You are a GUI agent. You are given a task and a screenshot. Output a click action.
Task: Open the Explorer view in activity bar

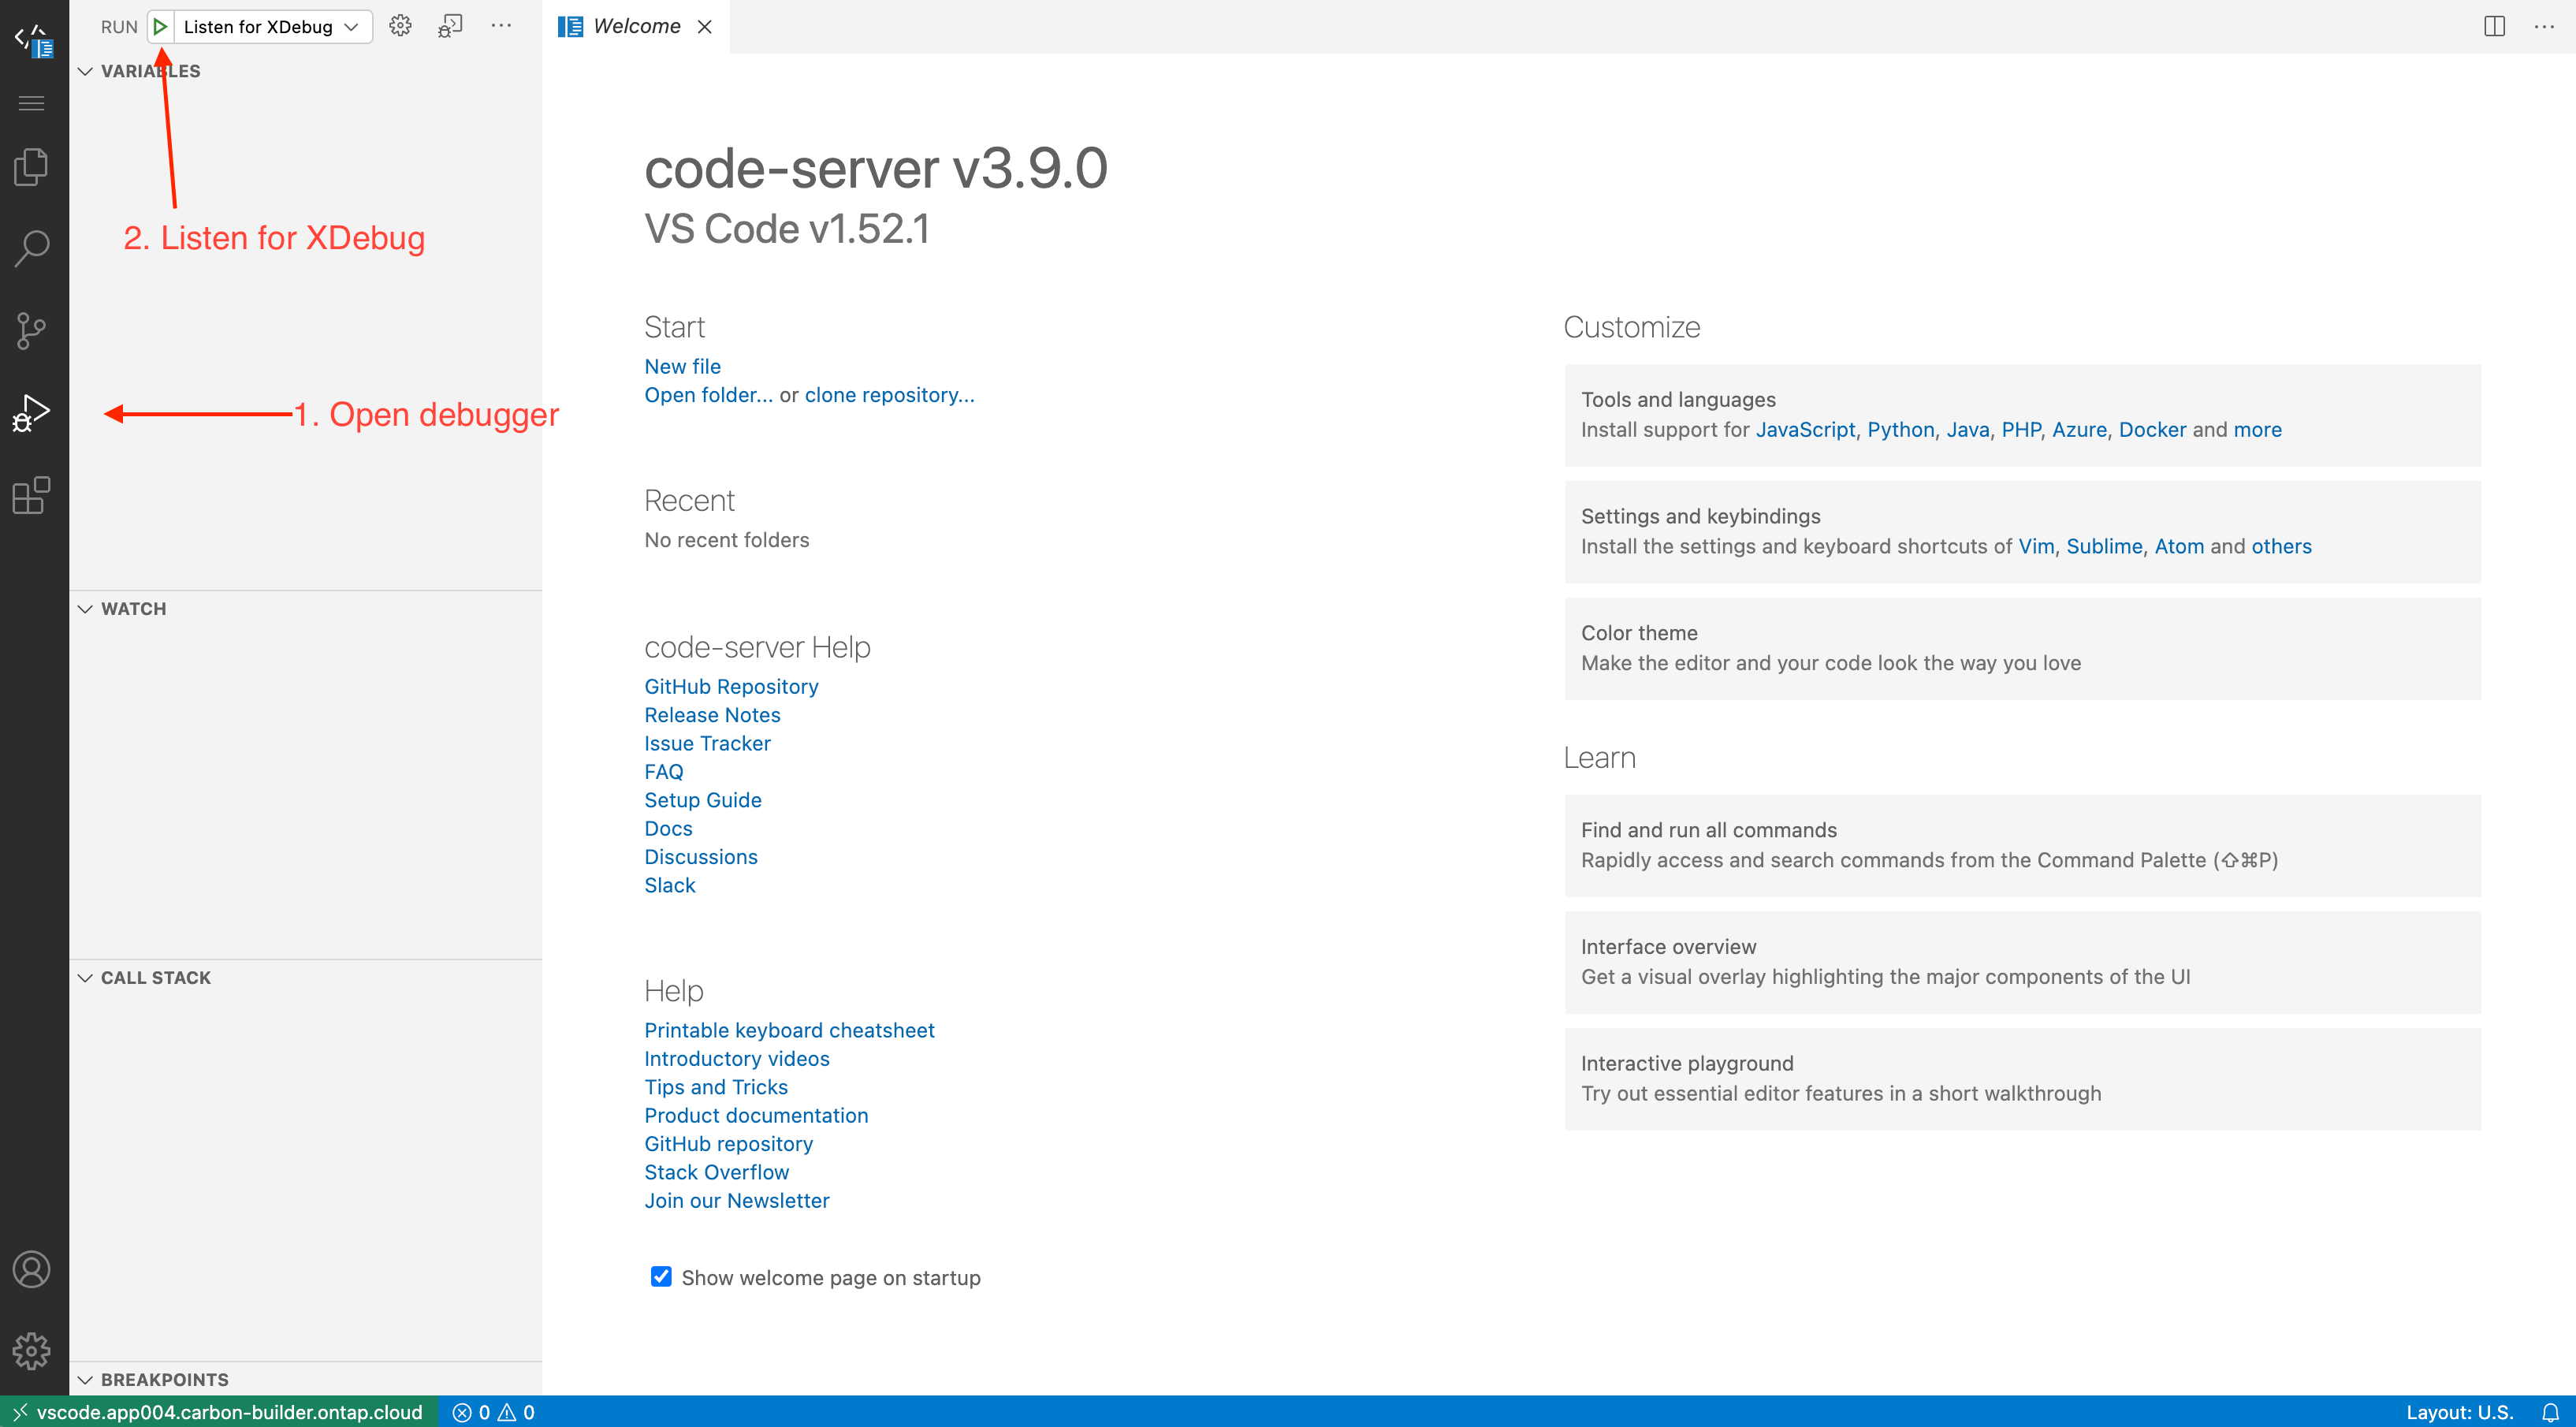(32, 167)
